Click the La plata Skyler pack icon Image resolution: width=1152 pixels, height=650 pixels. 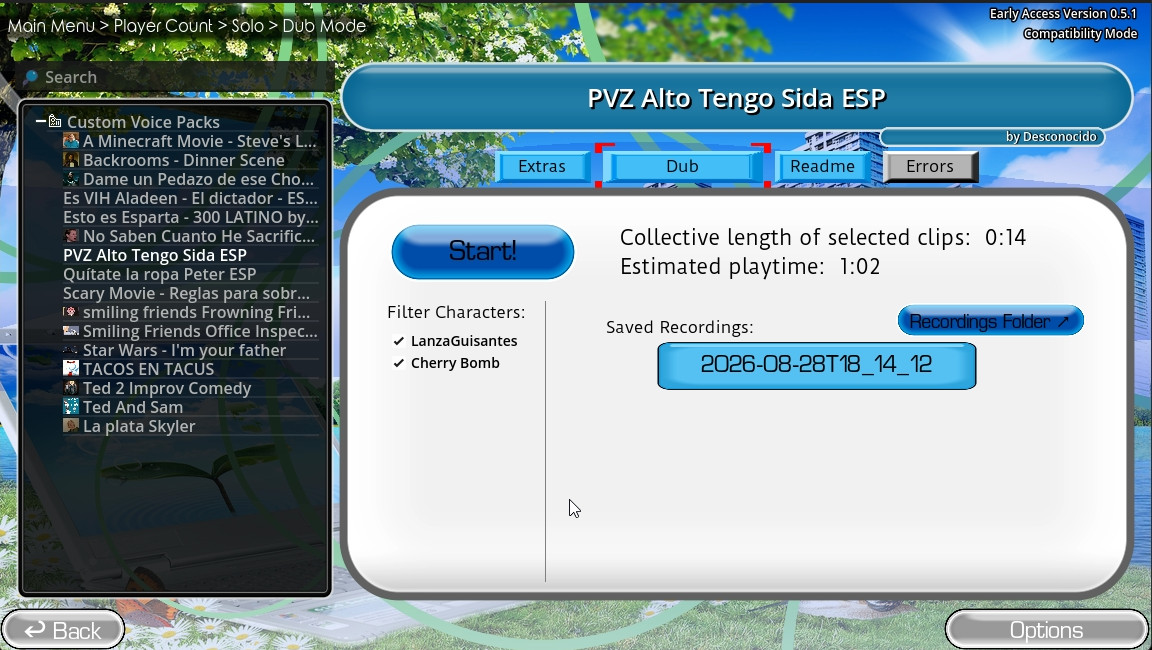pyautogui.click(x=71, y=426)
